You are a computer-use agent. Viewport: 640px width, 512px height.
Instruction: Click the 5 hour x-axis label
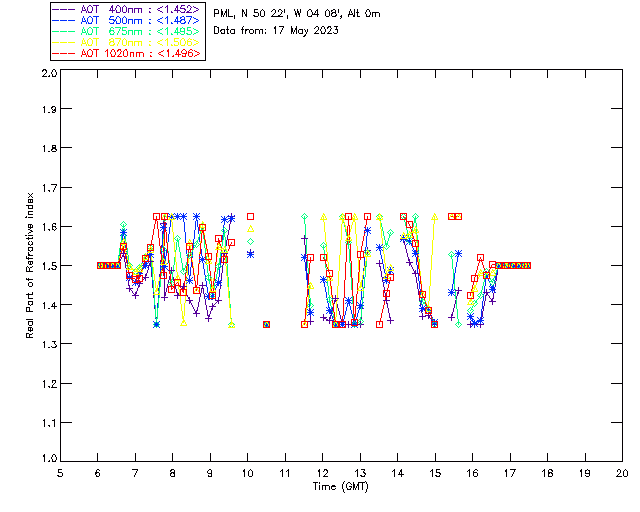pos(60,473)
